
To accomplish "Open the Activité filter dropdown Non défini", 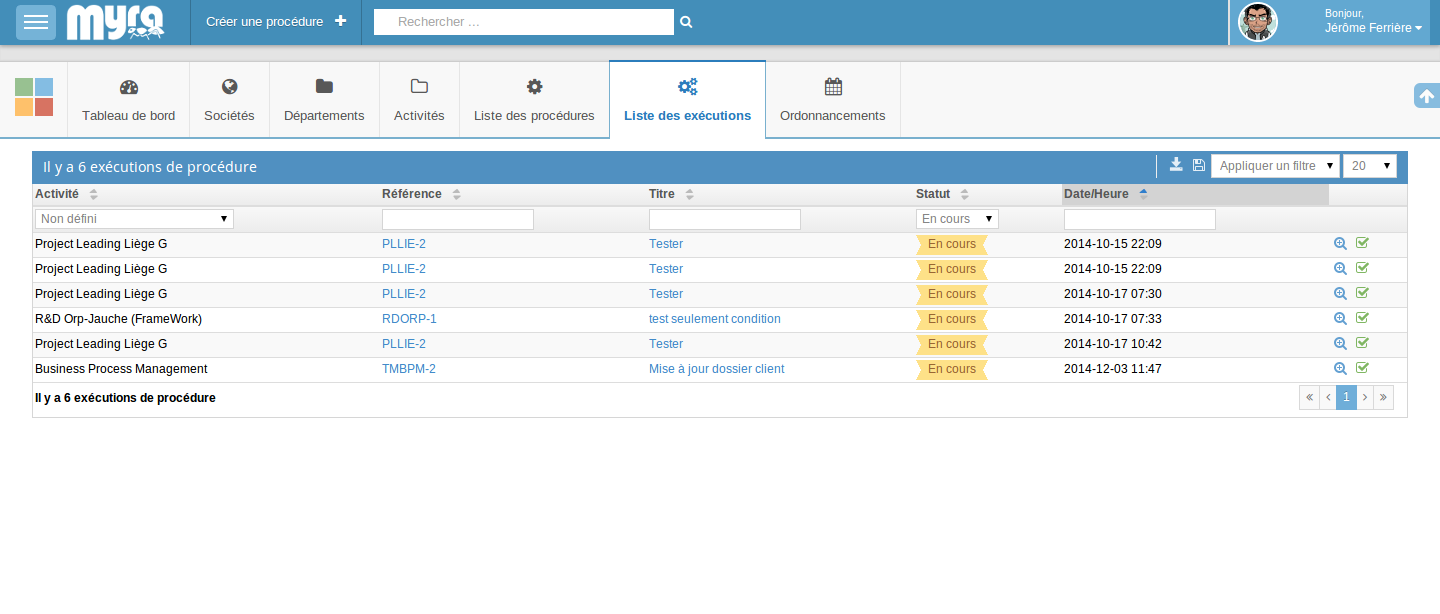I will pos(134,218).
